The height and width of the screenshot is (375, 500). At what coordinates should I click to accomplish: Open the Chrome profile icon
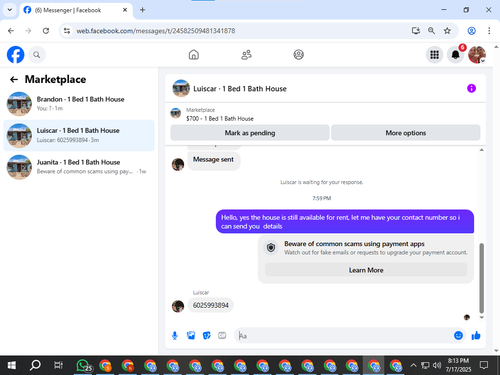(471, 31)
